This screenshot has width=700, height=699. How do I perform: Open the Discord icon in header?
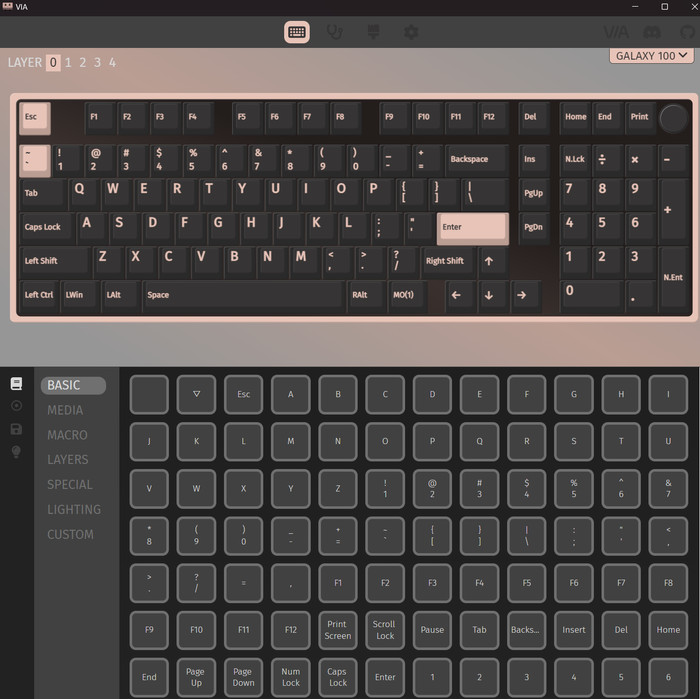tap(652, 32)
